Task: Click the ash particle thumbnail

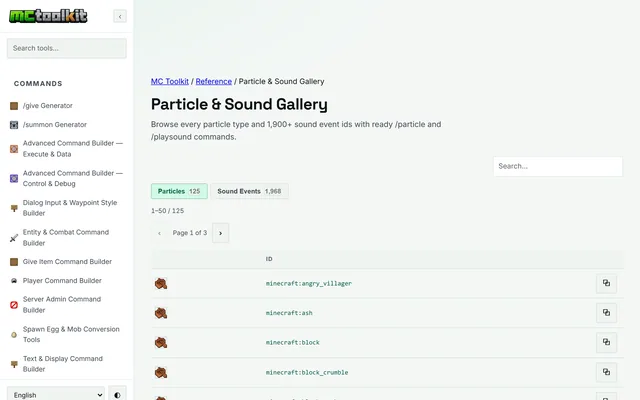Action: click(161, 313)
